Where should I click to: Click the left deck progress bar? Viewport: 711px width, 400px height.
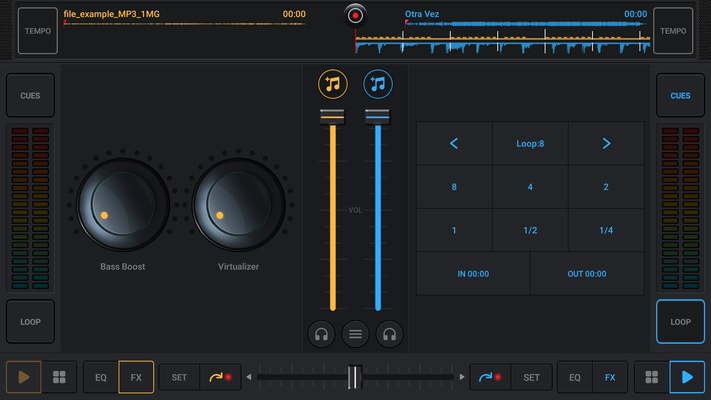coord(185,24)
